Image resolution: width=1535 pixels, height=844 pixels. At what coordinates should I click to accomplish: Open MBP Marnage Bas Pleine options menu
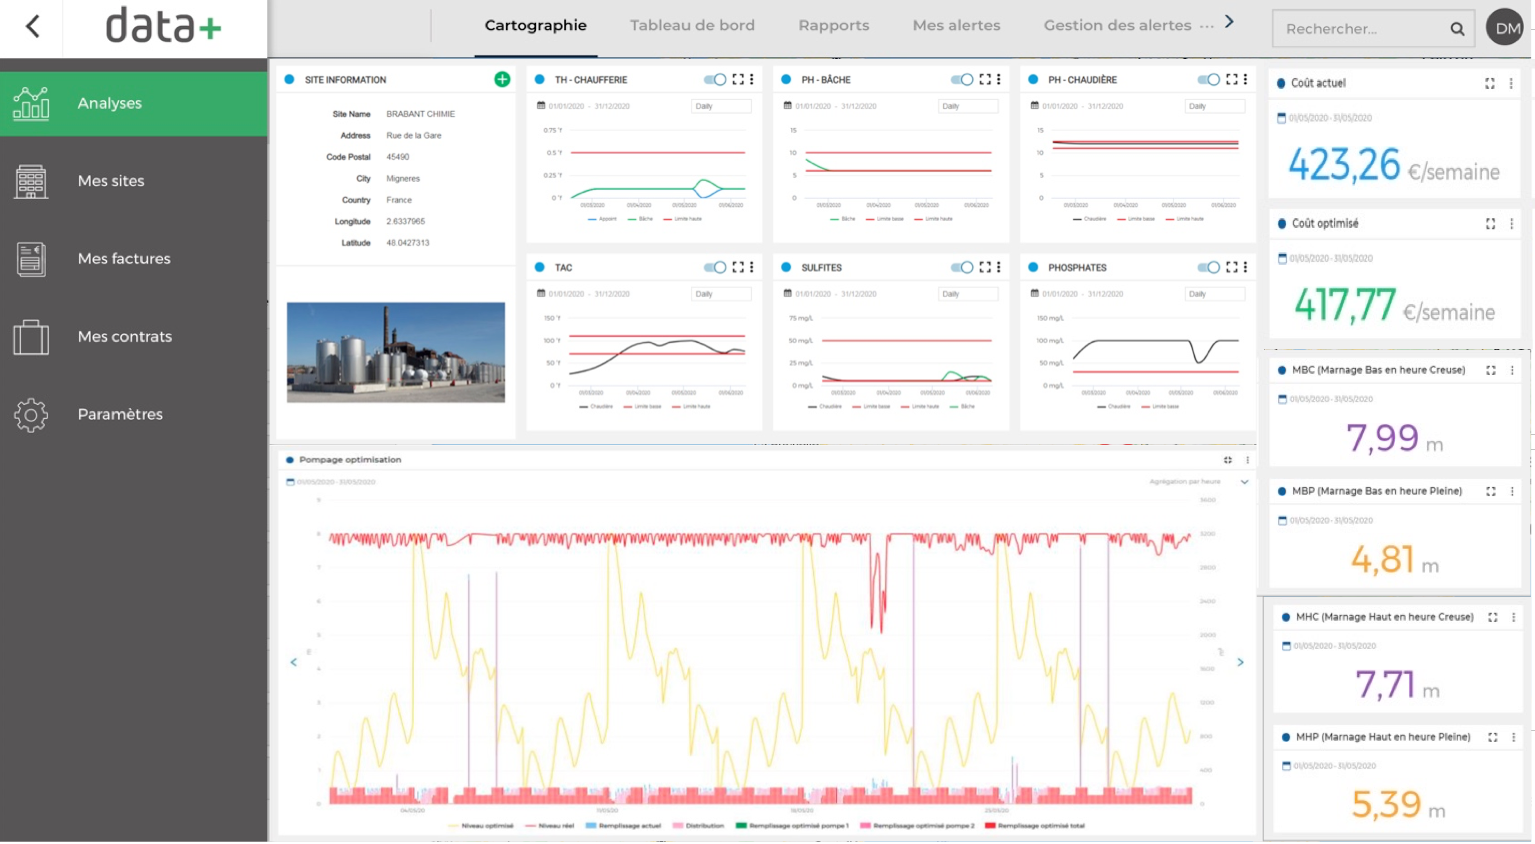pos(1512,491)
